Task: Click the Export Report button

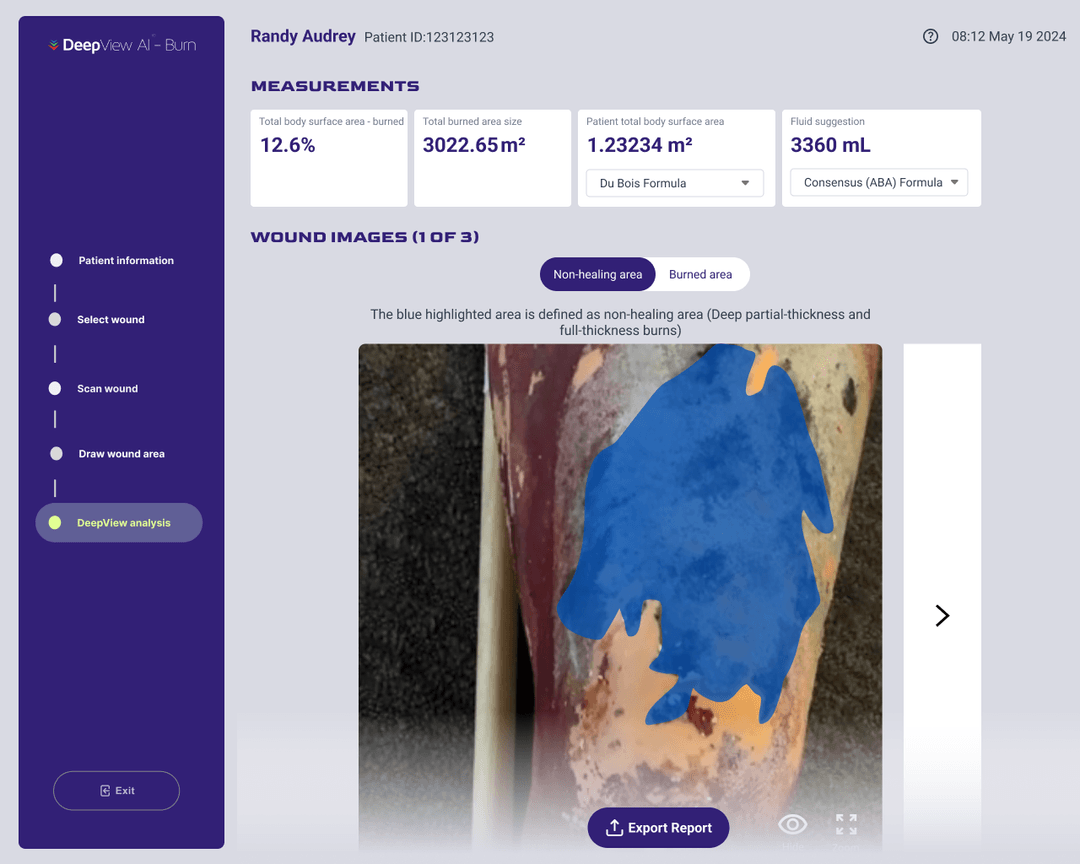Action: pos(658,827)
